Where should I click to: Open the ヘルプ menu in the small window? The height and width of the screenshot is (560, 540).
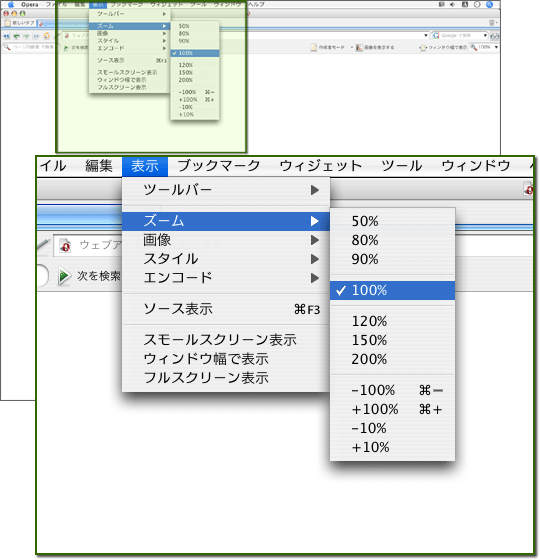(x=256, y=4)
